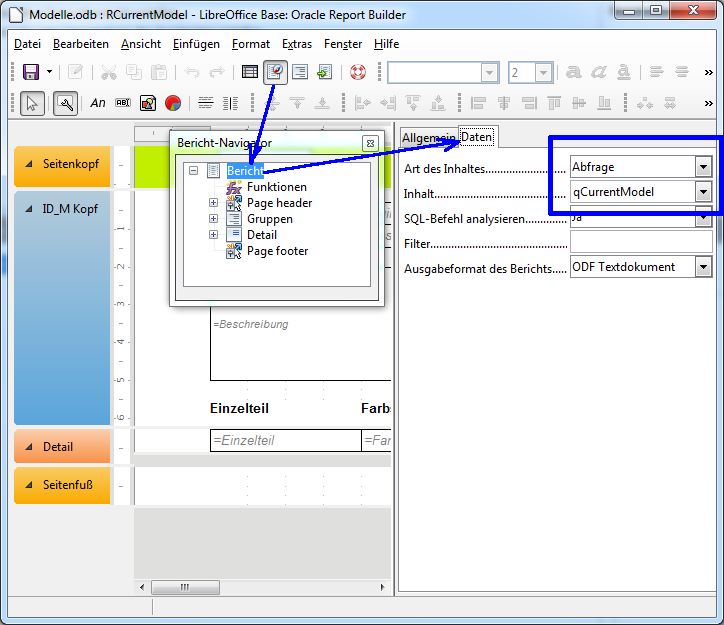Open the Ansicht menu
724x625 pixels.
click(x=141, y=44)
